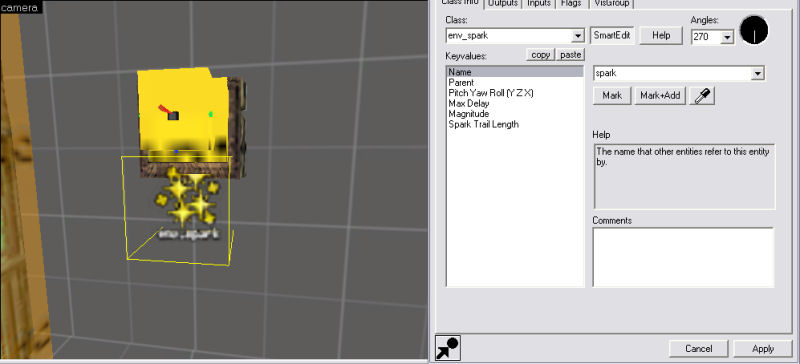800x364 pixels.
Task: Select the Pitch Yaw Roll (Y Z X) row
Action: [515, 93]
